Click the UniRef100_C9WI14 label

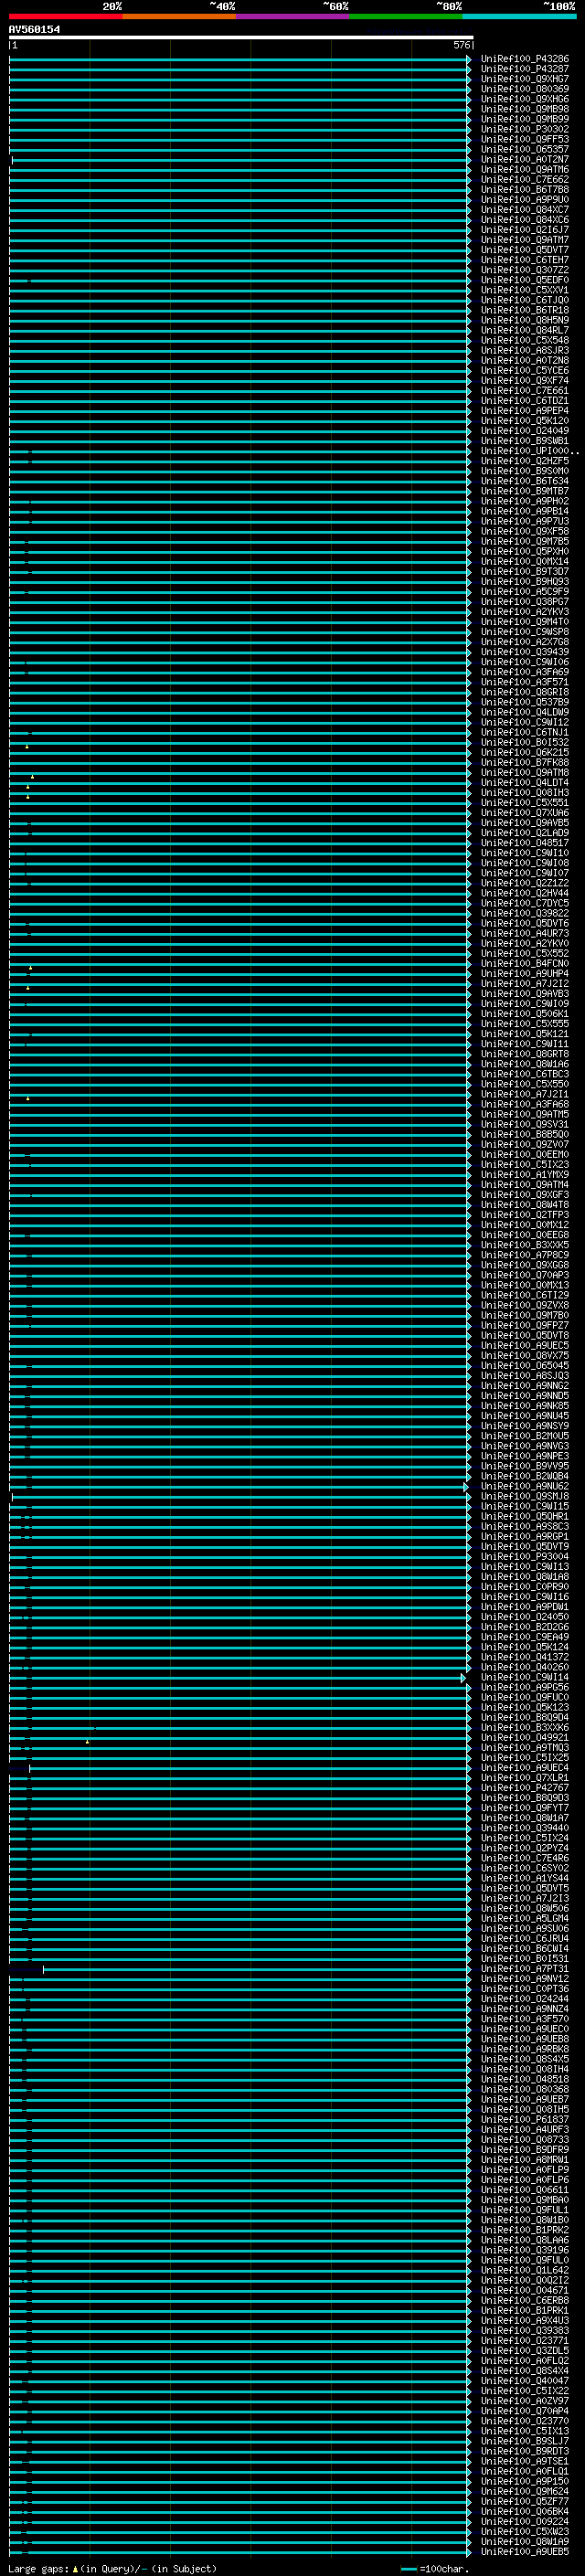point(524,1678)
